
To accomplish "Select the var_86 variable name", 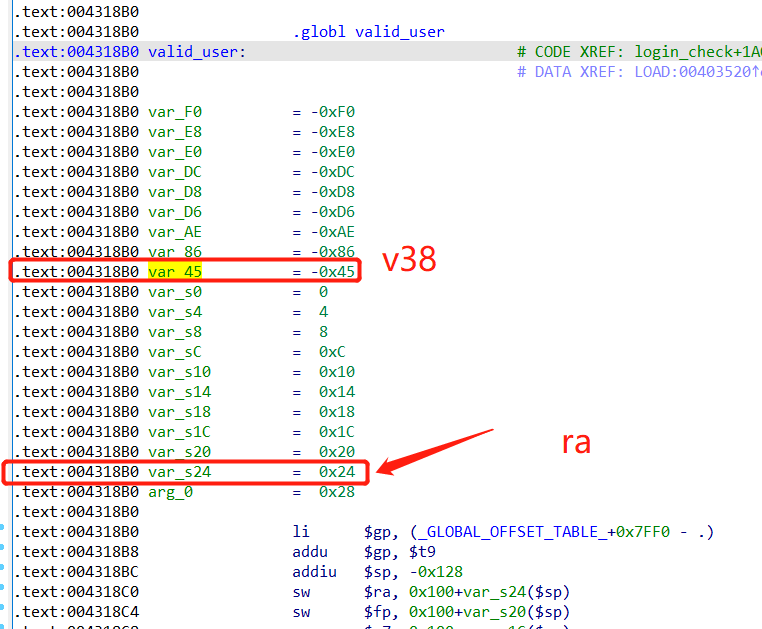I will coord(175,252).
